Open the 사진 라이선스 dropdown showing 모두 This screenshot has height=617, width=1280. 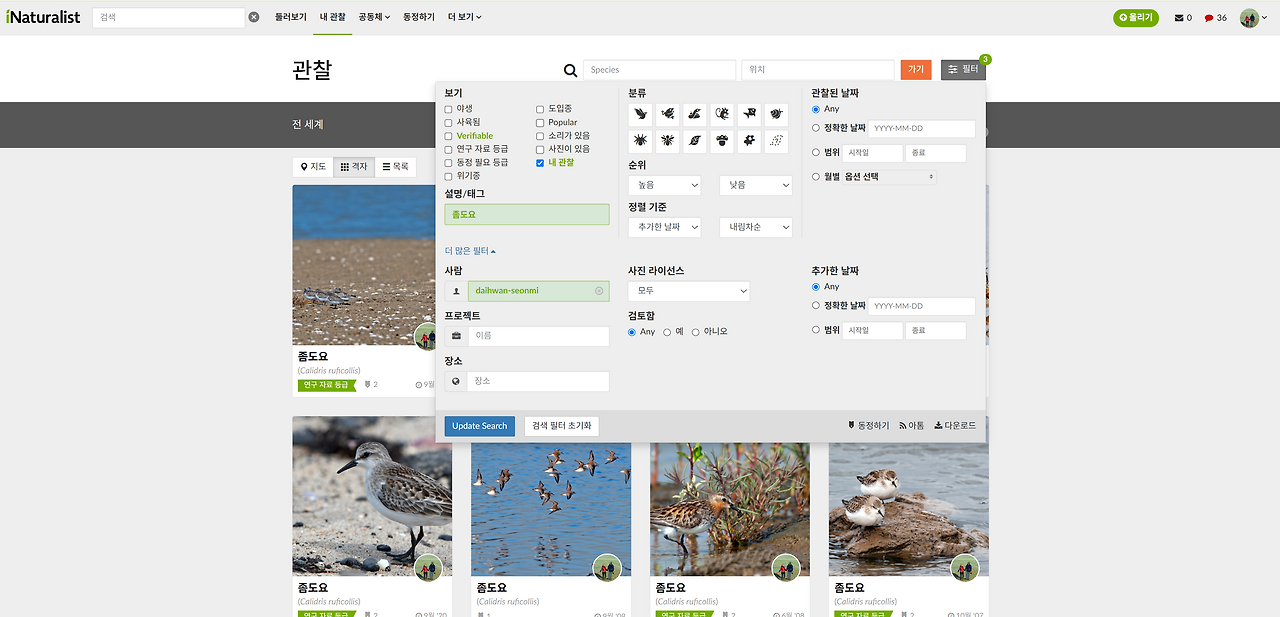pyautogui.click(x=688, y=290)
